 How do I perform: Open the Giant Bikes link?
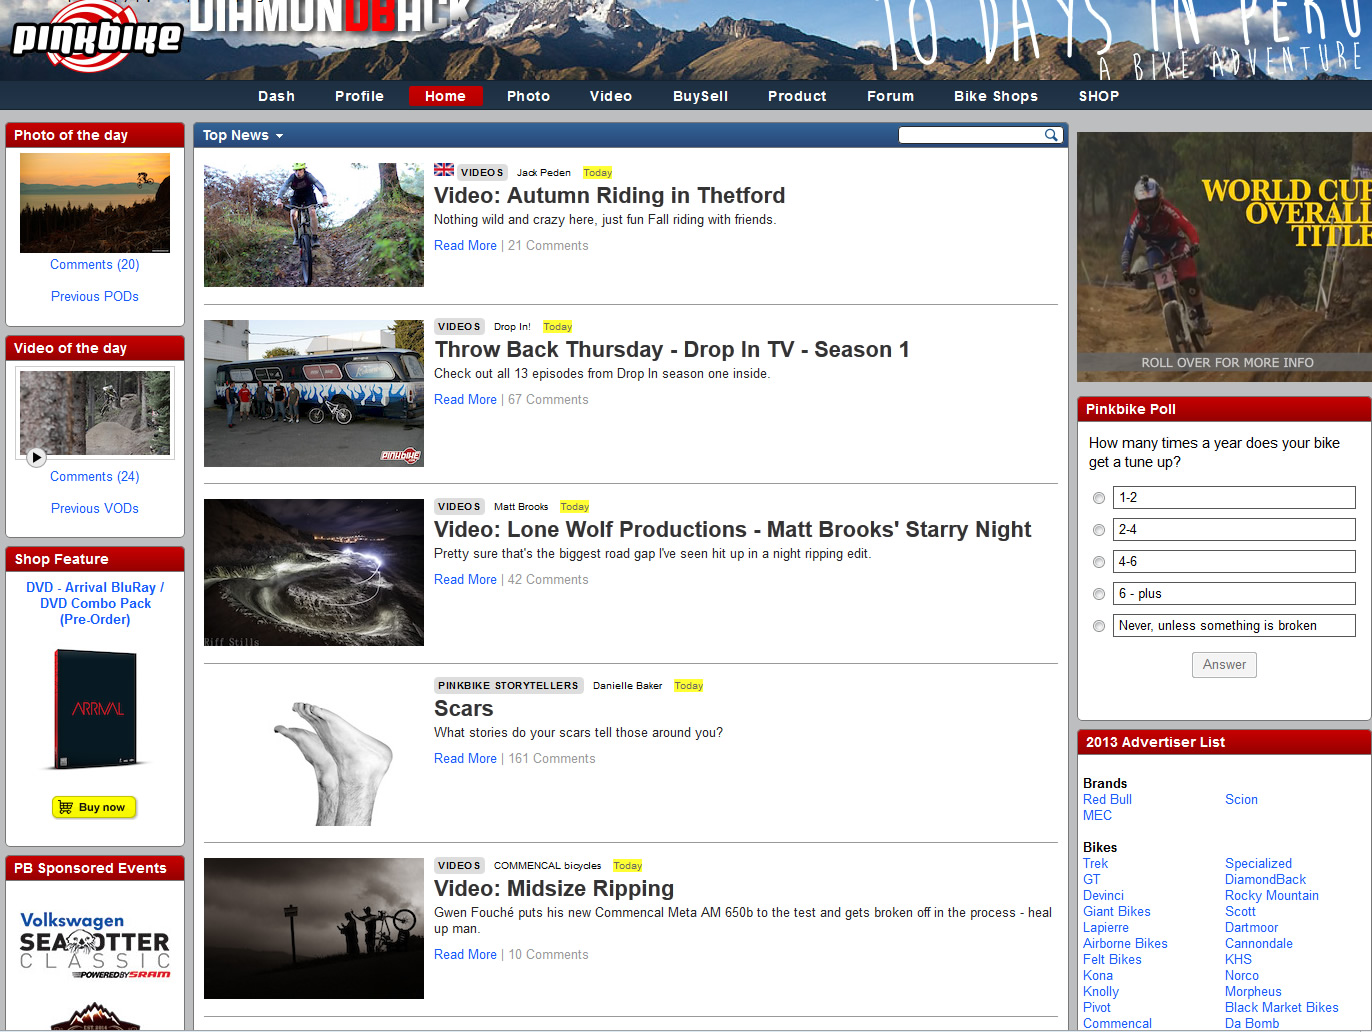tap(1116, 912)
